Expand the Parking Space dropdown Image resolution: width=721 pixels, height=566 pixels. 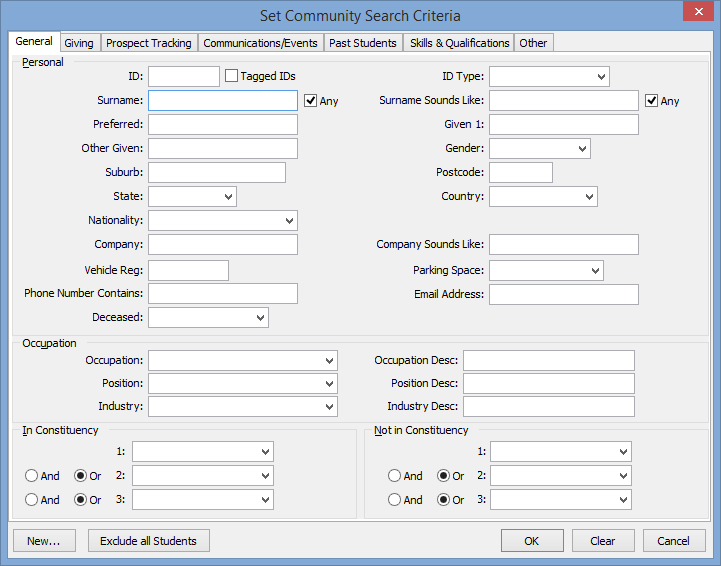(x=546, y=270)
